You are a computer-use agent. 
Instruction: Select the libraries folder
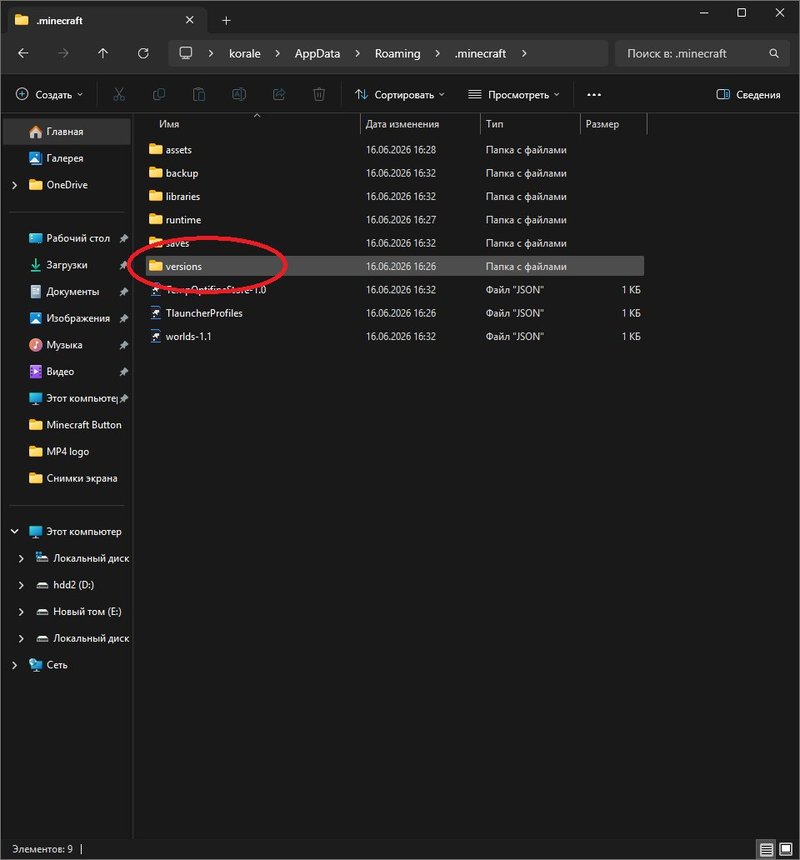click(395, 196)
